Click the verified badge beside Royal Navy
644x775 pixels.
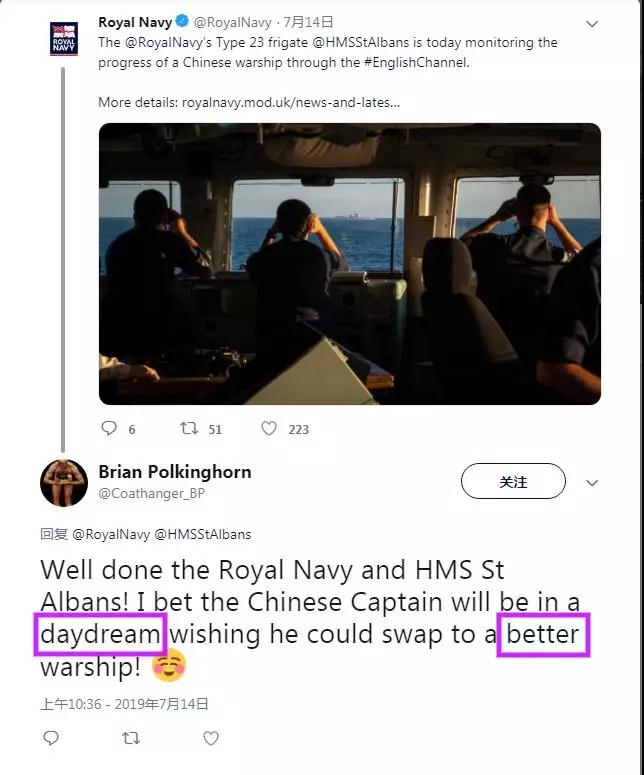[183, 21]
